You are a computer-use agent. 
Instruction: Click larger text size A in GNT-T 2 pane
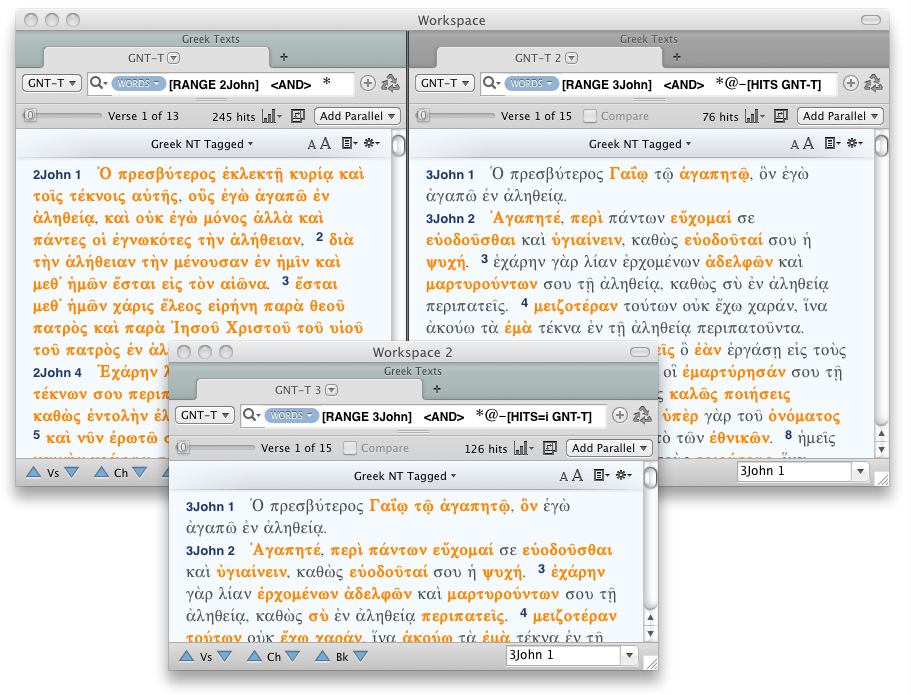pos(809,144)
